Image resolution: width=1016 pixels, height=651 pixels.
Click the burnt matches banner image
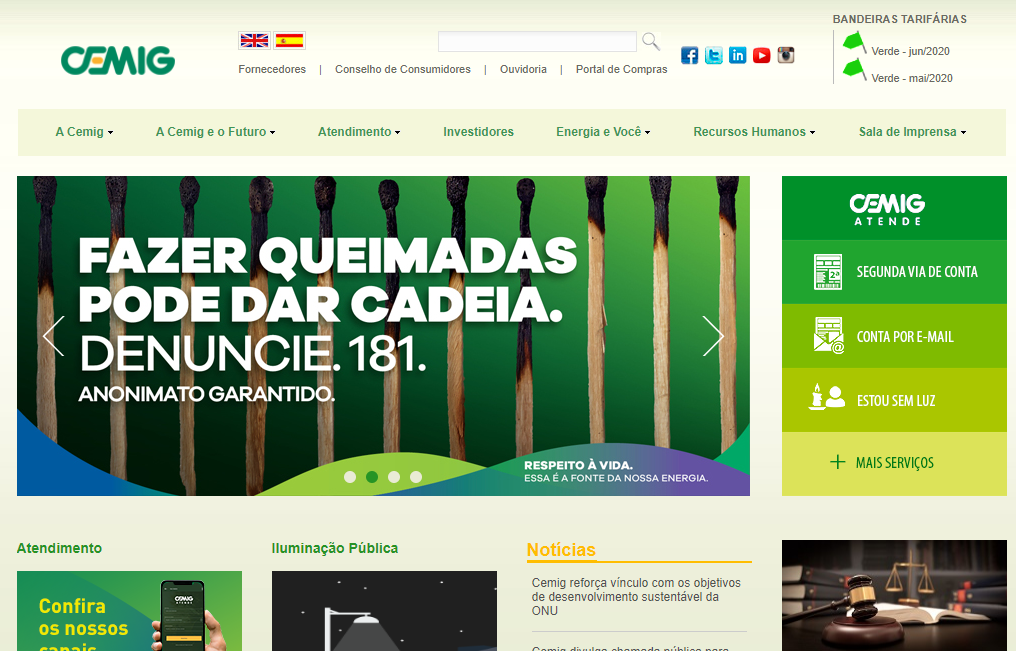[384, 336]
